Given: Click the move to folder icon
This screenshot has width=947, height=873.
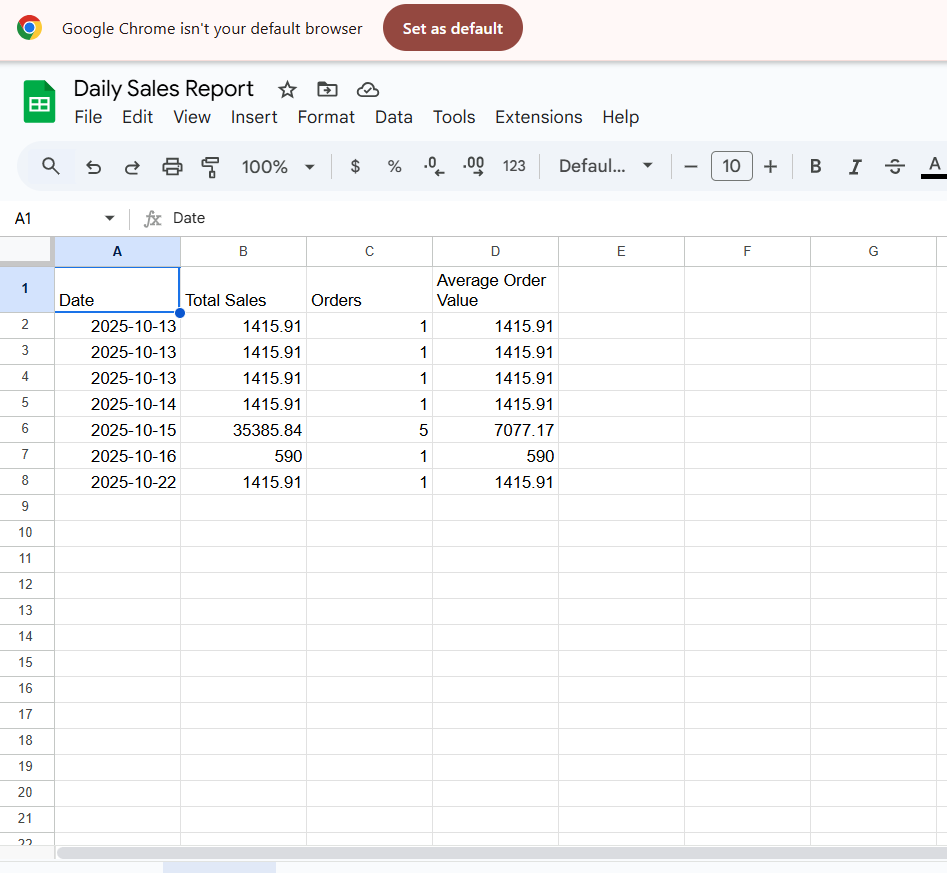Looking at the screenshot, I should [x=327, y=90].
